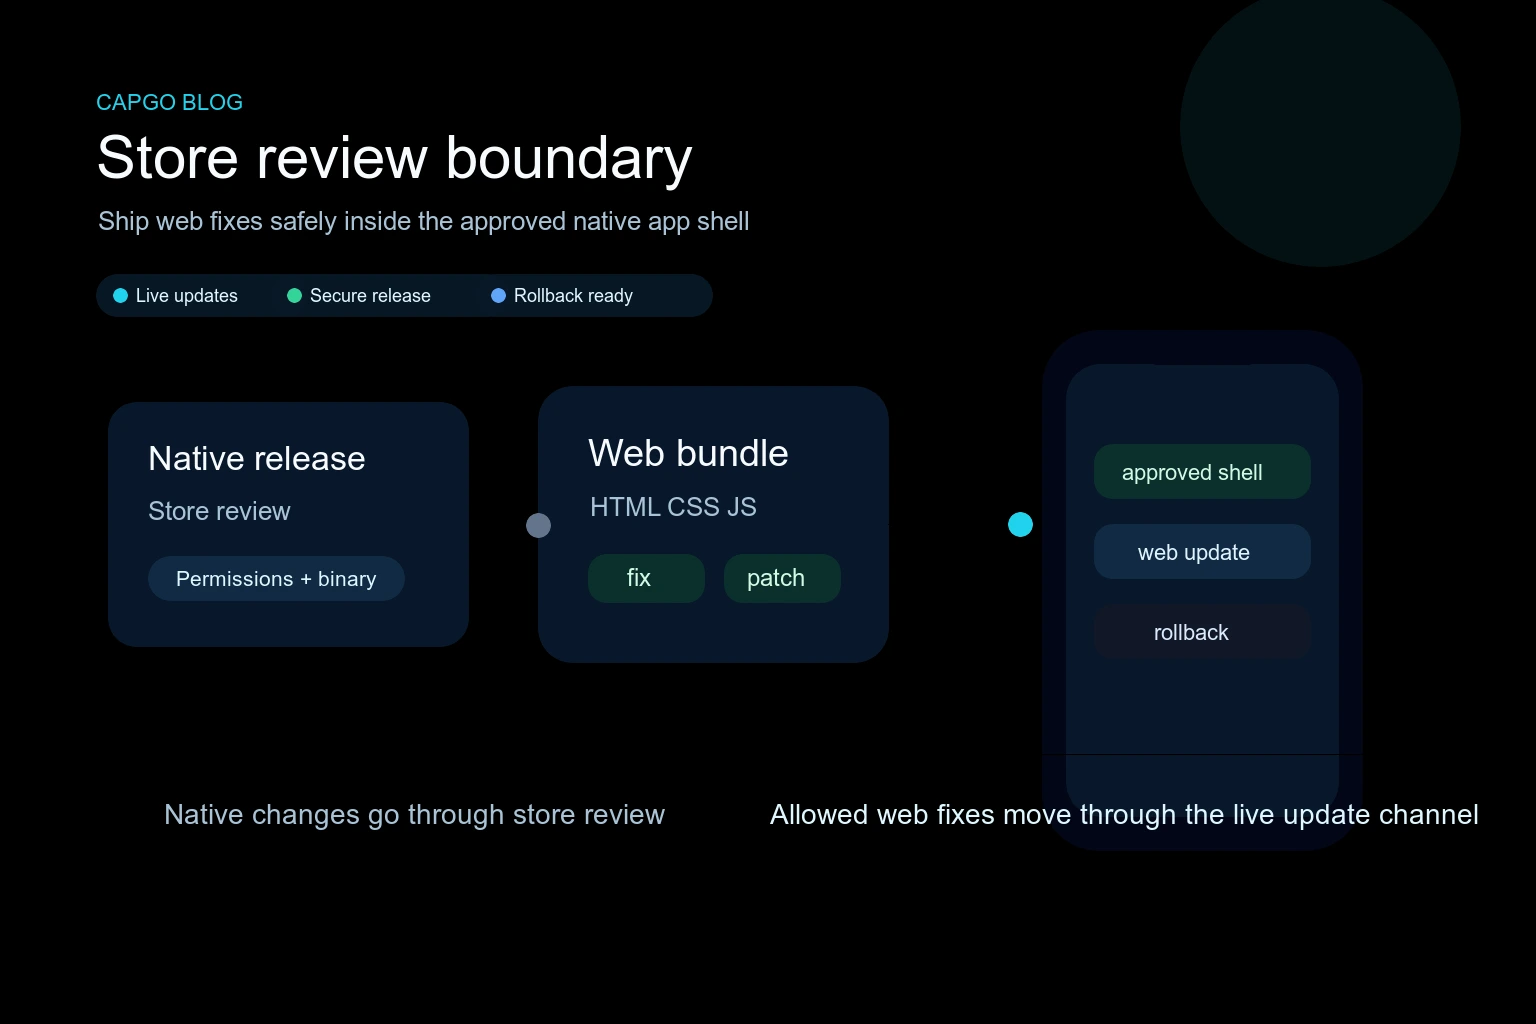Click the rollback chip in phone

[x=1202, y=632]
